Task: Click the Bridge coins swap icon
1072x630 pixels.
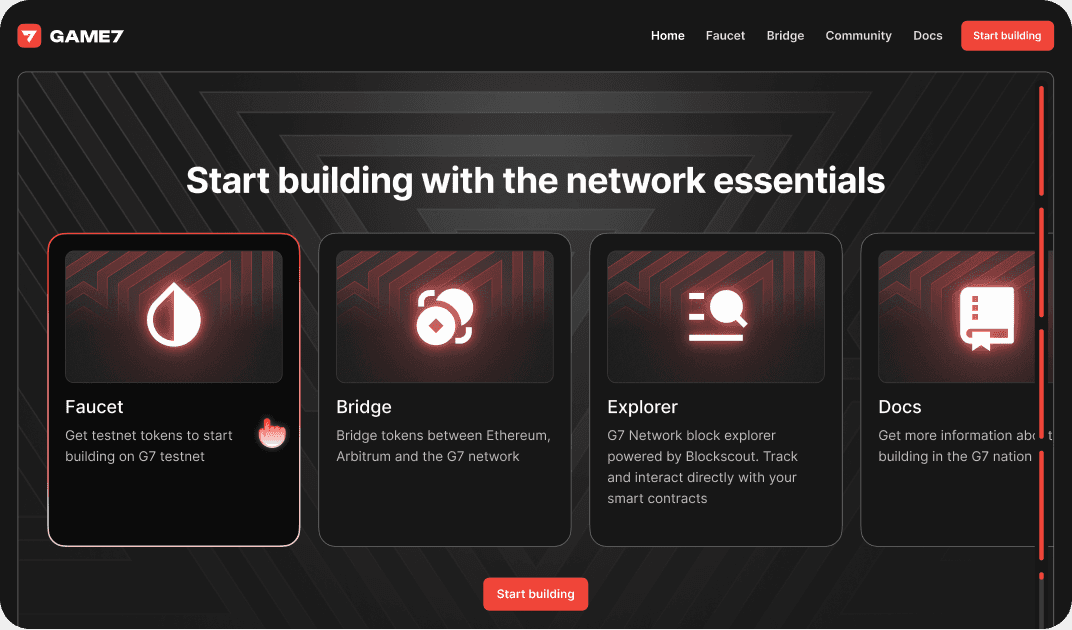Action: point(445,316)
